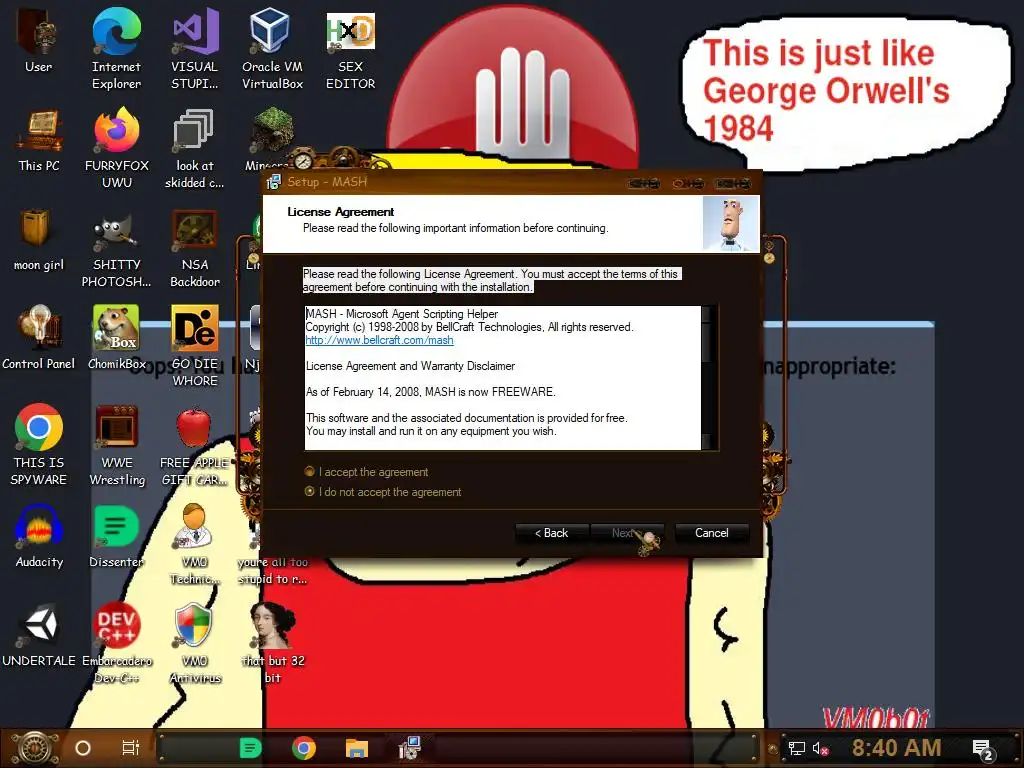Open Chrome from the taskbar
Viewport: 1024px width, 768px height.
[304, 748]
